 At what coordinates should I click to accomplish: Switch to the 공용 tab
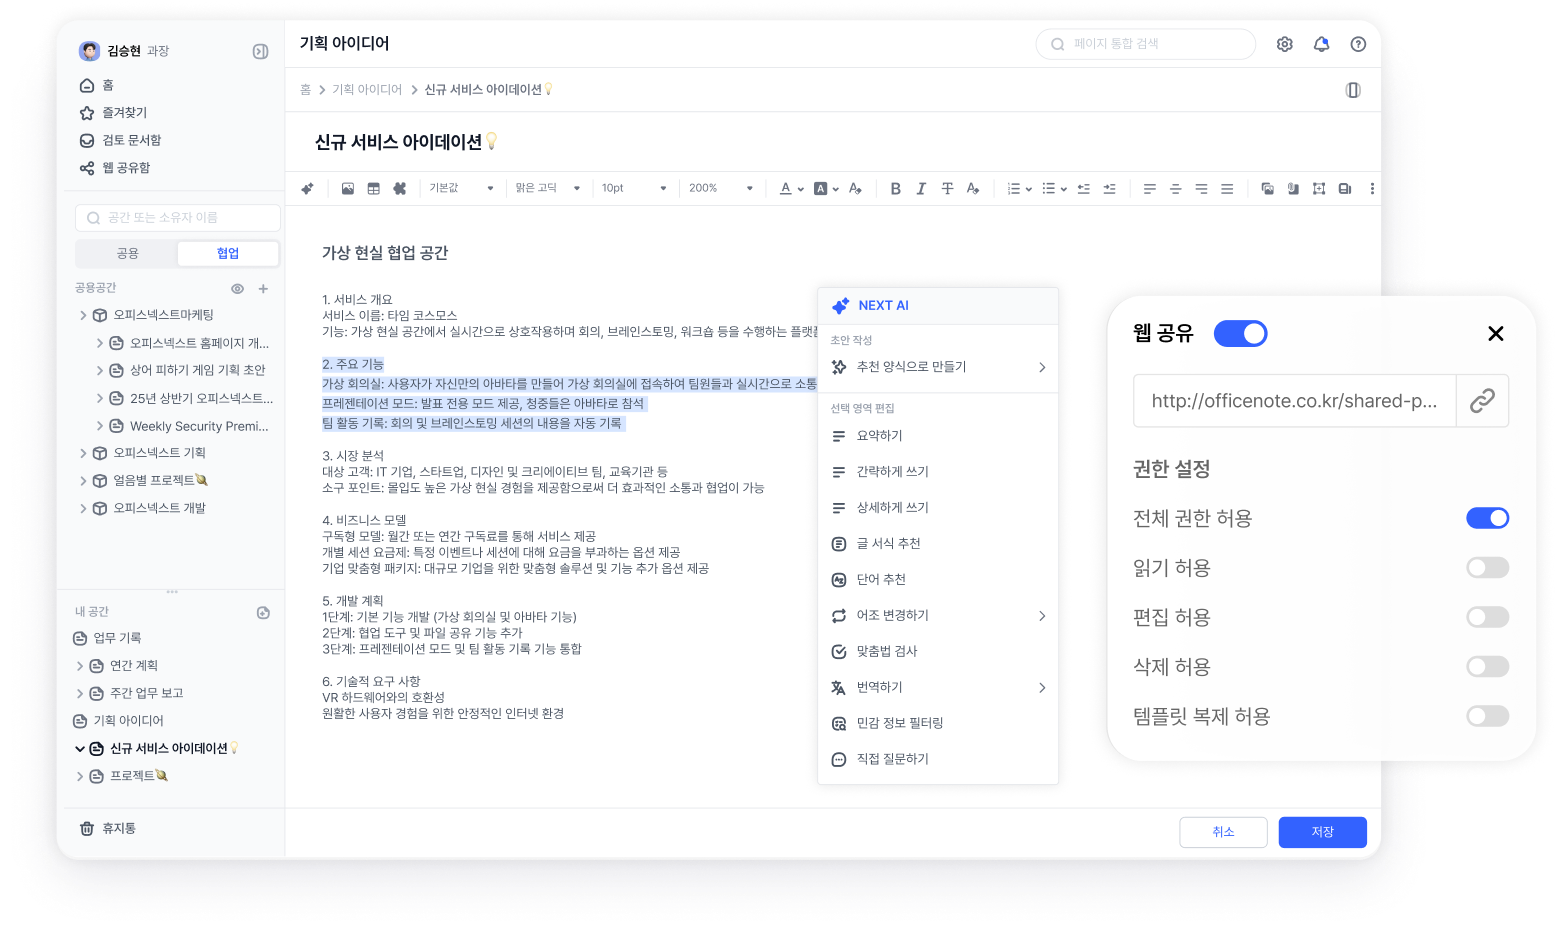click(x=126, y=253)
